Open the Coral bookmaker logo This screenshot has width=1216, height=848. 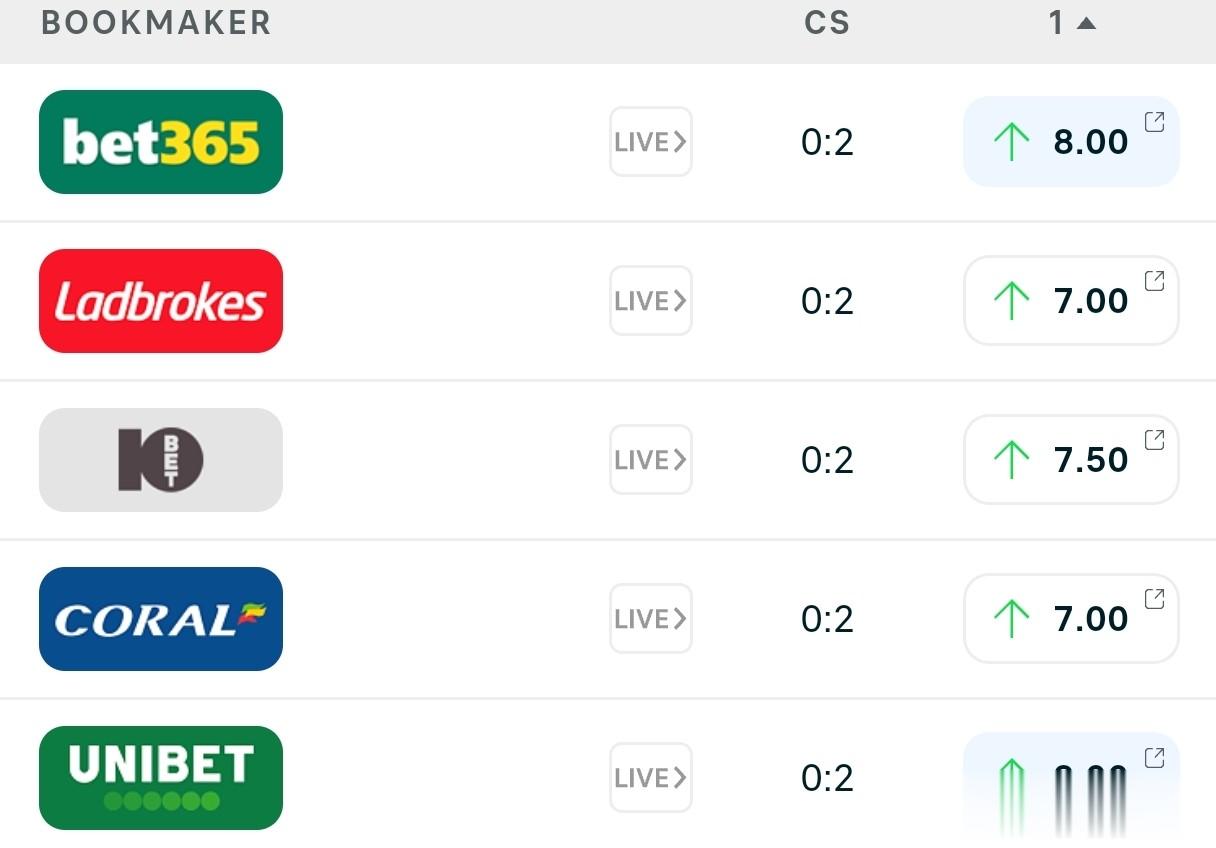[160, 619]
